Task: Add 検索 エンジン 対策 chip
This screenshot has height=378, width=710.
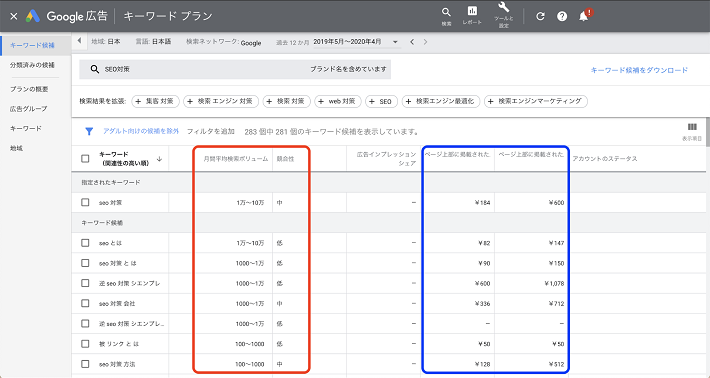Action: coord(221,101)
